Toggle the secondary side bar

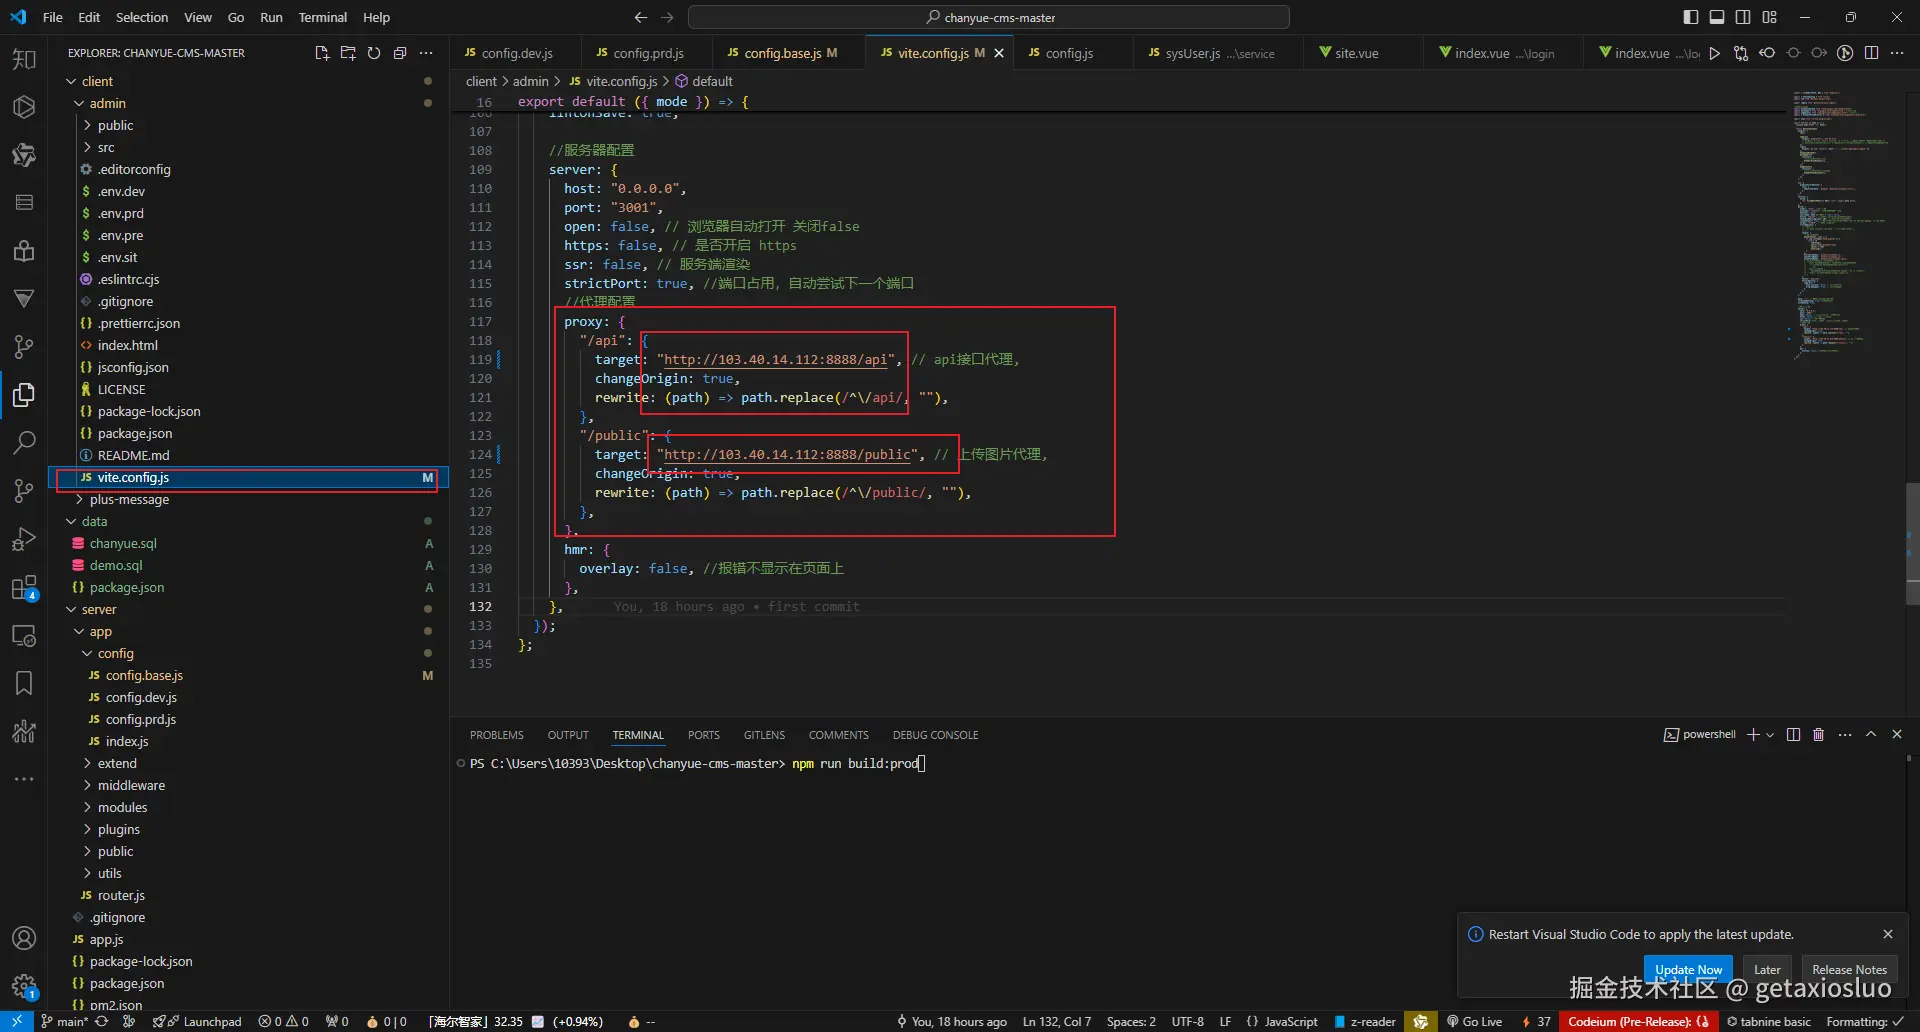pos(1743,17)
